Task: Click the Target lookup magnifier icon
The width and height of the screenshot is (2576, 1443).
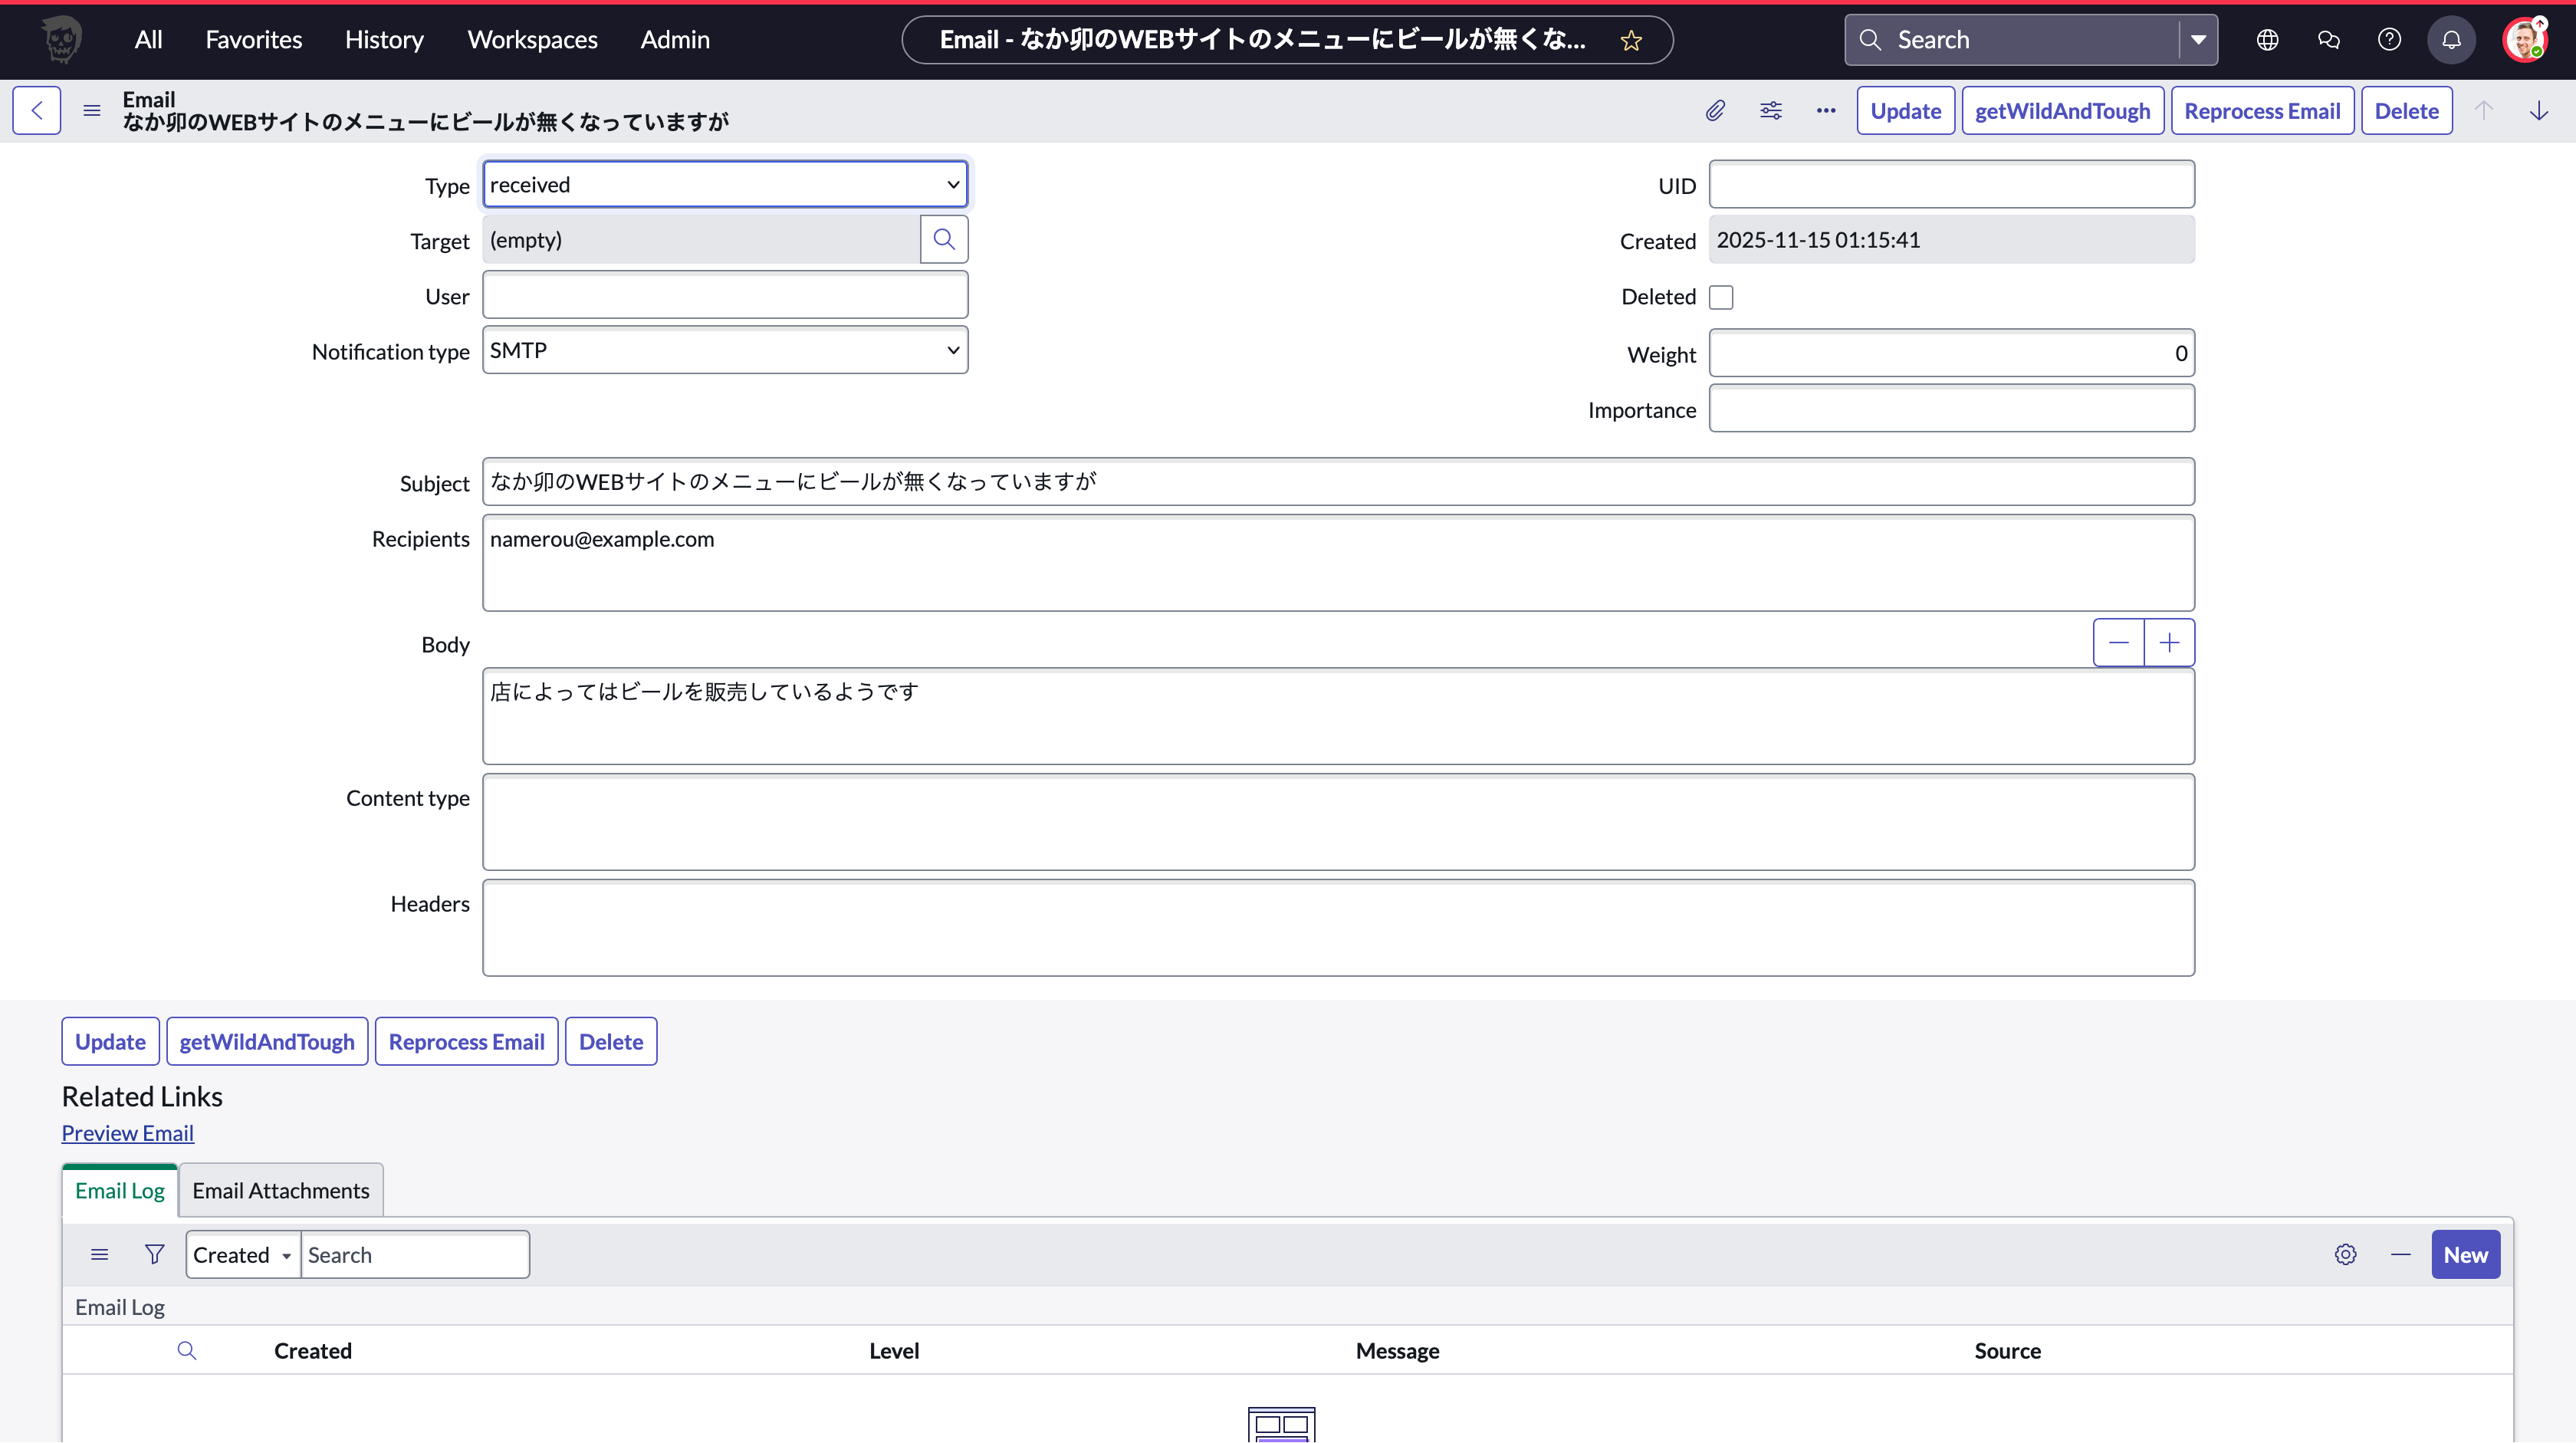Action: [943, 240]
